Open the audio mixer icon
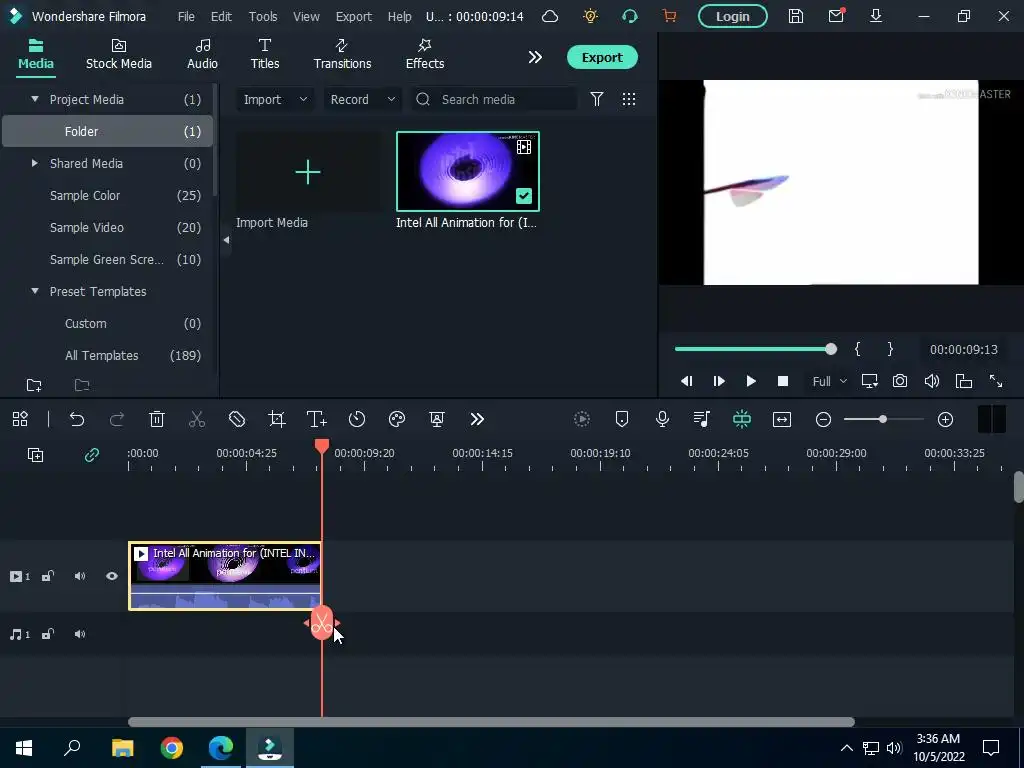The image size is (1024, 768). click(702, 419)
